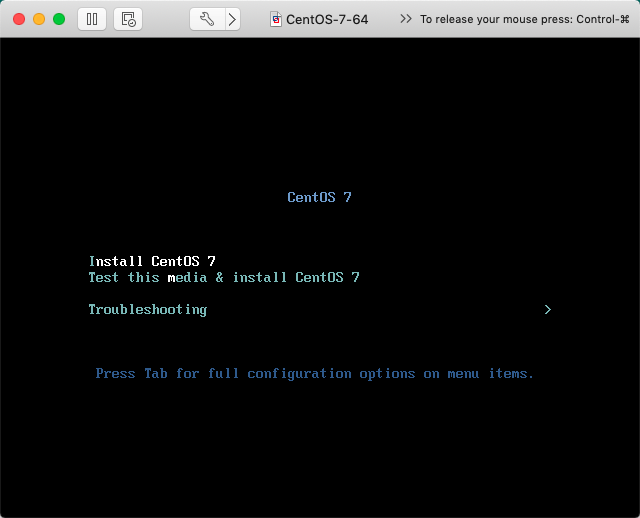Close the VM window with red button
640x518 pixels.
(x=19, y=19)
